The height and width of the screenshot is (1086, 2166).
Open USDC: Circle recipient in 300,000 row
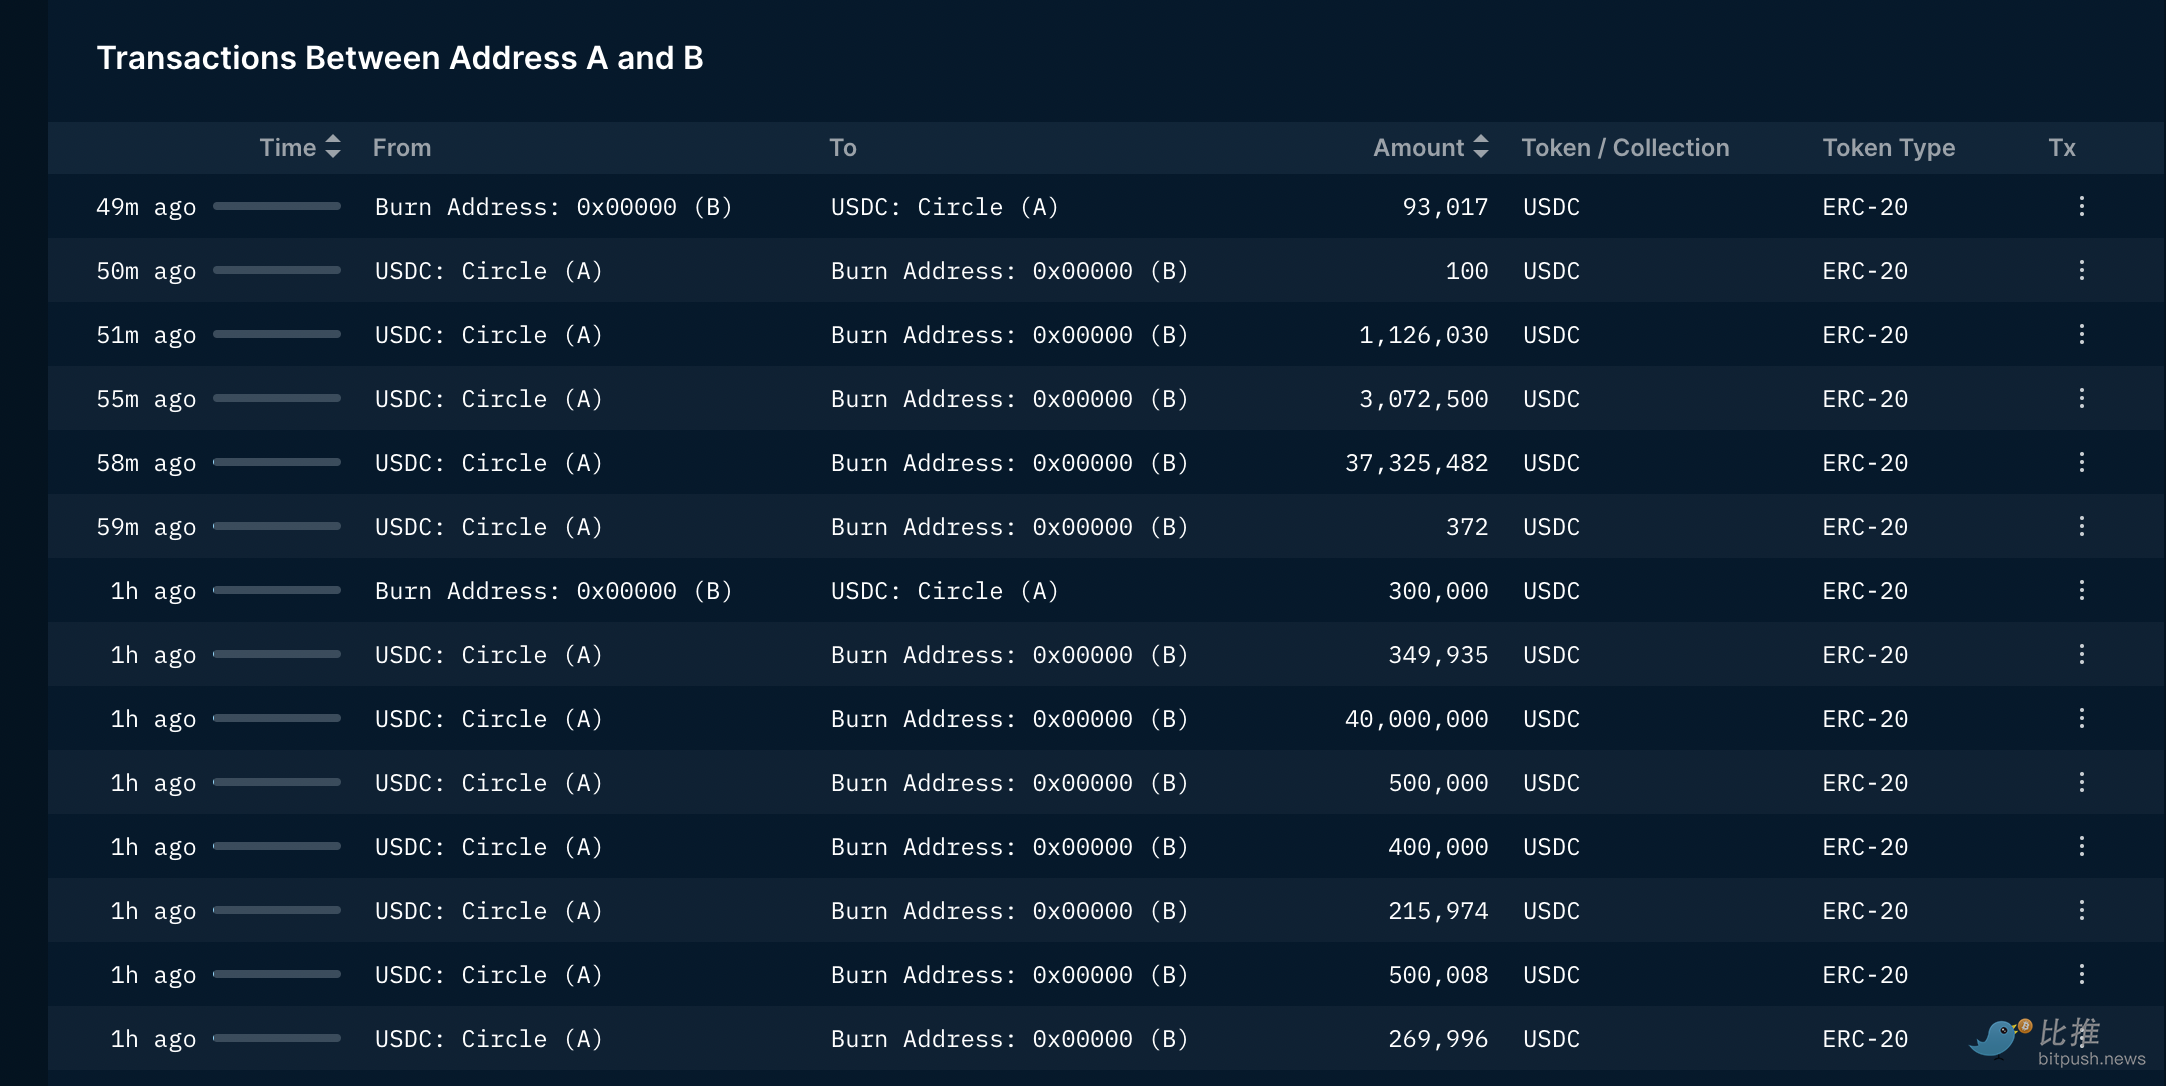point(944,591)
